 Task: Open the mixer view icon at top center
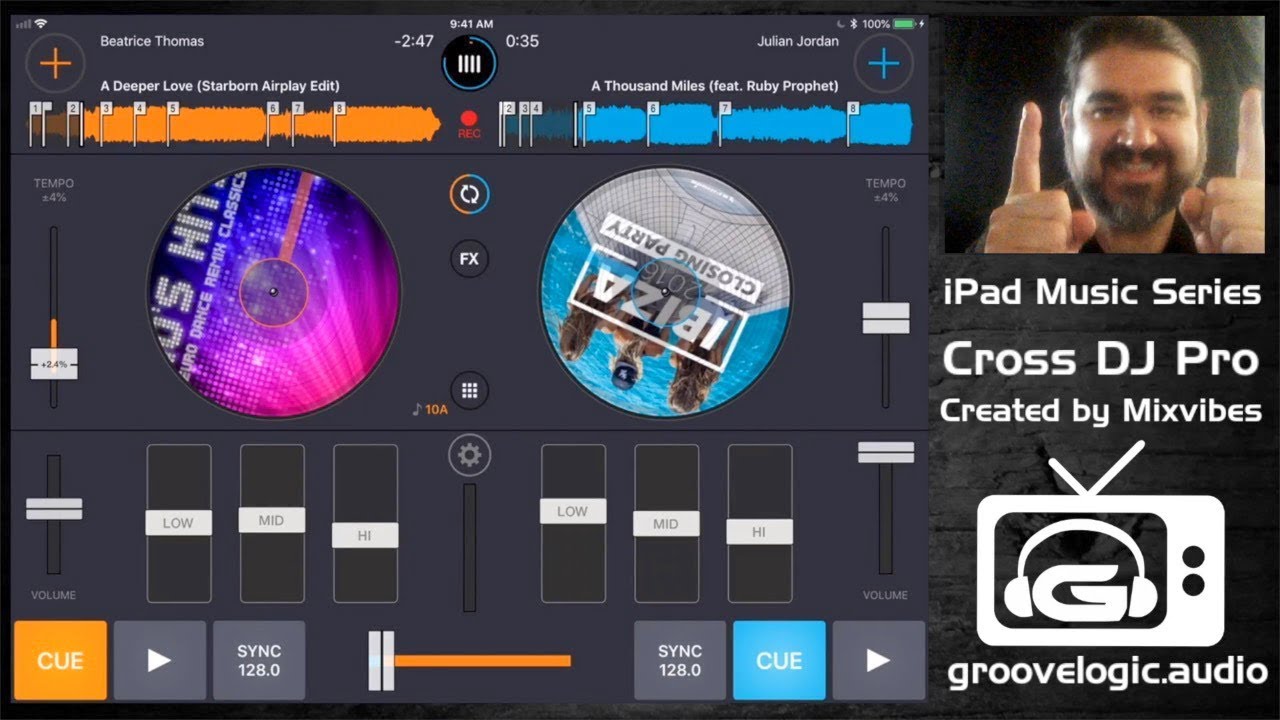(469, 64)
